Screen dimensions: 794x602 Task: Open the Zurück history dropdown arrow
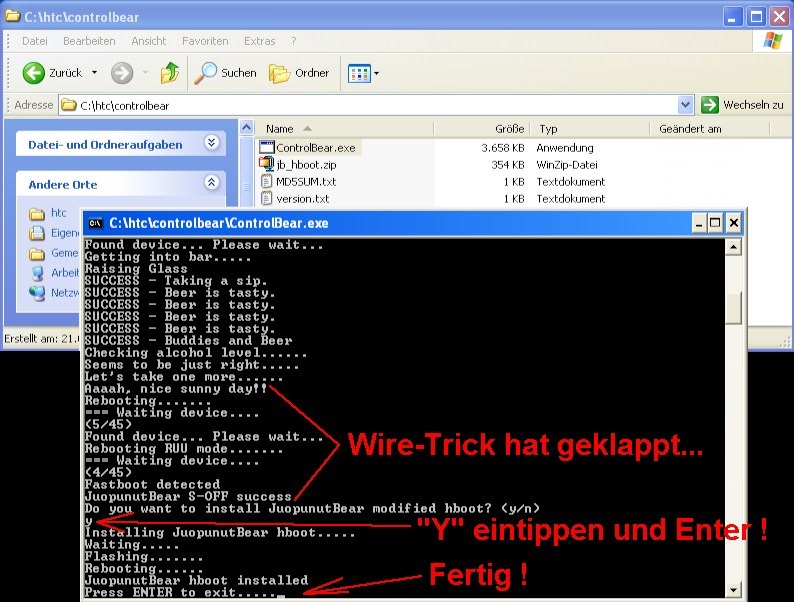(x=95, y=72)
